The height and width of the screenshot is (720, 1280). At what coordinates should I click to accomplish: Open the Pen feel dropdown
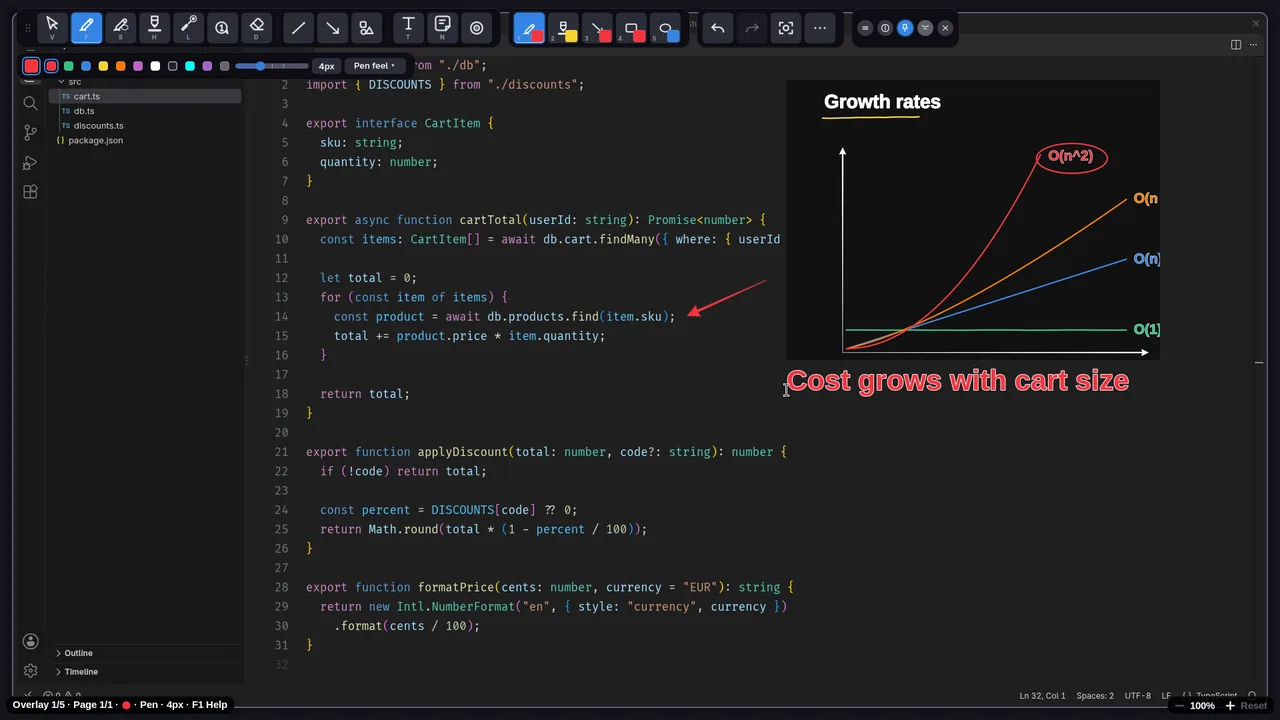pyautogui.click(x=374, y=66)
